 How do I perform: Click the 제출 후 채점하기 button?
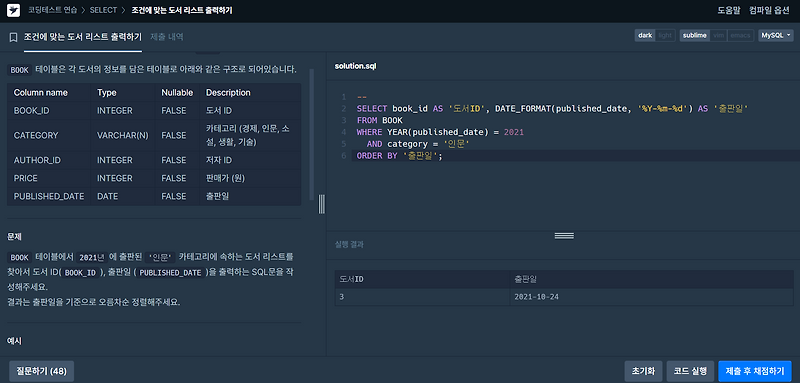(755, 371)
